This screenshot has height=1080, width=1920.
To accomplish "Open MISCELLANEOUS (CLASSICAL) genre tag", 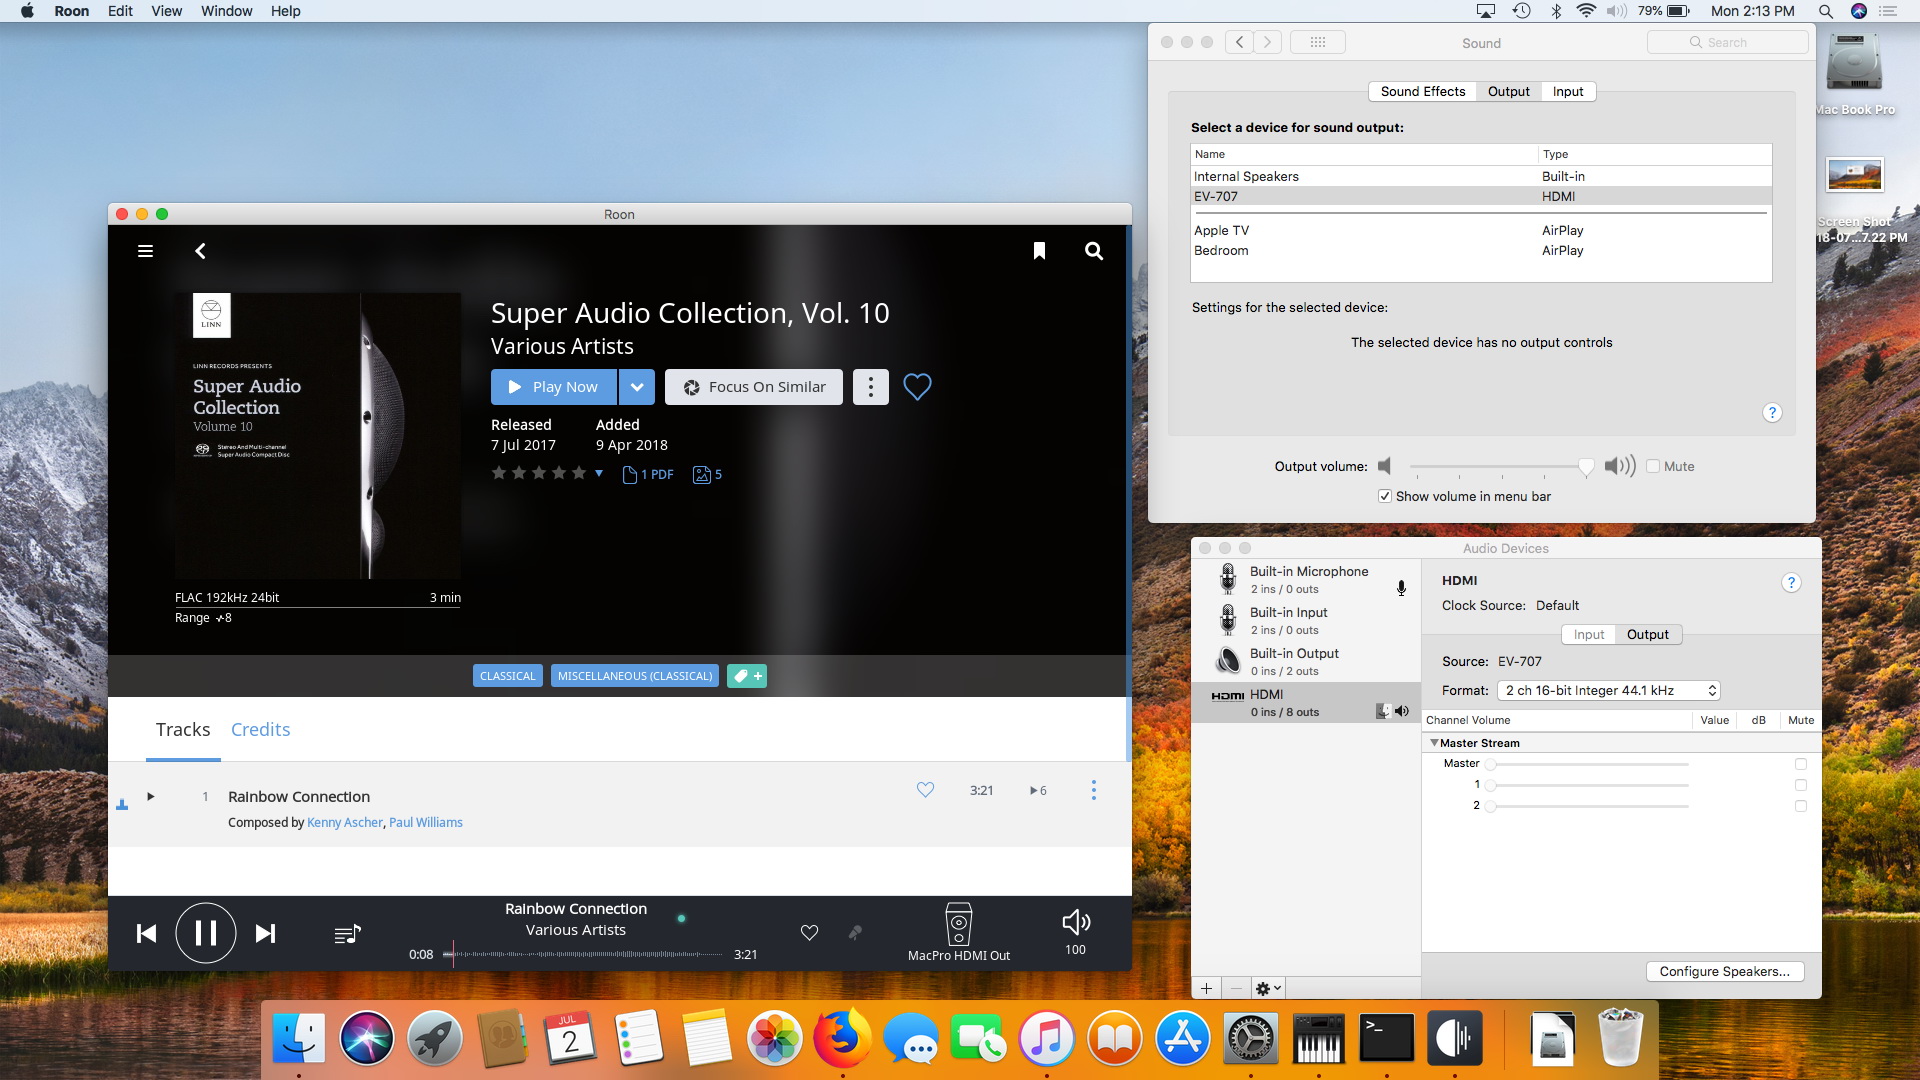I will pos(635,676).
